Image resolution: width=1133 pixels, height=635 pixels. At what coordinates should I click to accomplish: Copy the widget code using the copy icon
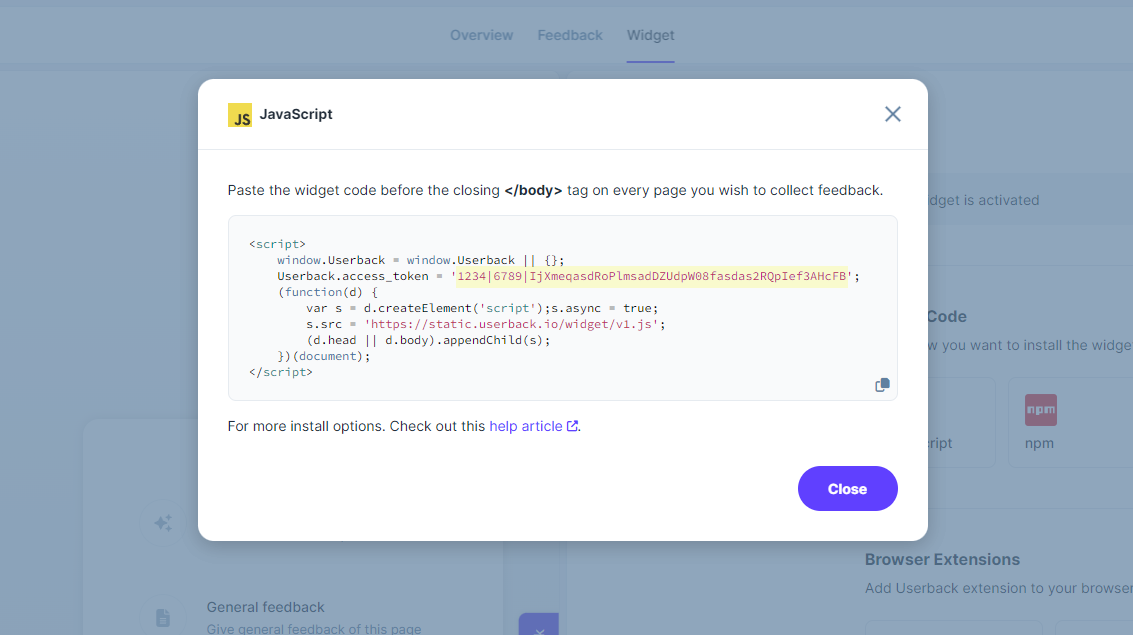coord(882,385)
